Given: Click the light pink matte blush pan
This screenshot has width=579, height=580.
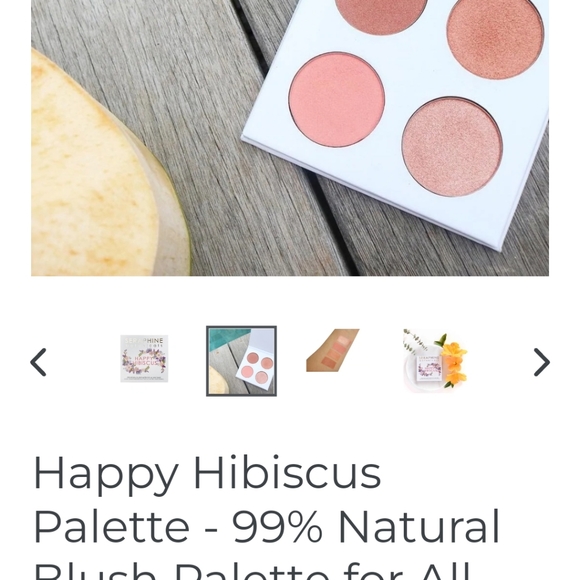Looking at the screenshot, I should click(x=337, y=100).
